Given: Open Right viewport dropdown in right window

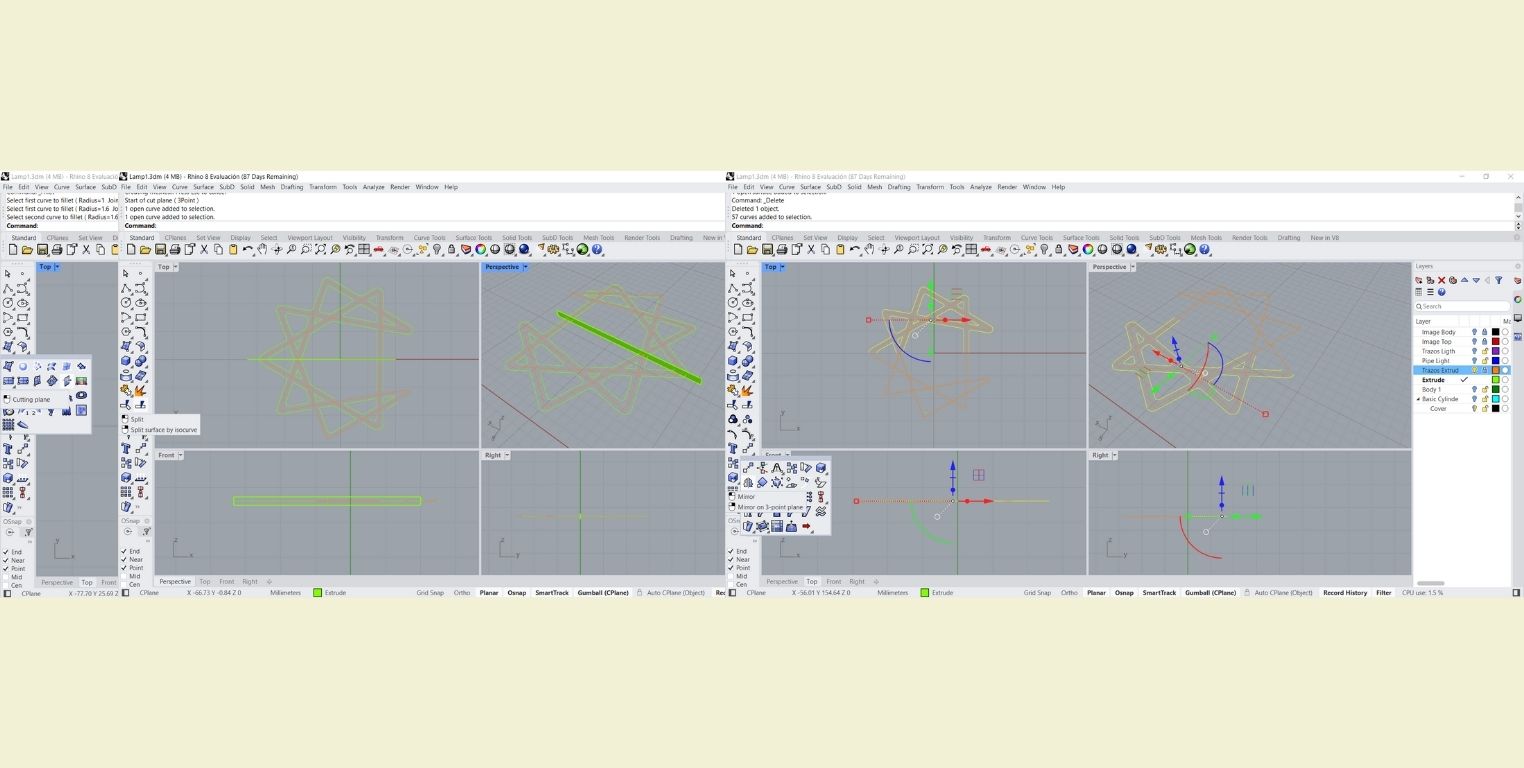Looking at the screenshot, I should click(1115, 455).
